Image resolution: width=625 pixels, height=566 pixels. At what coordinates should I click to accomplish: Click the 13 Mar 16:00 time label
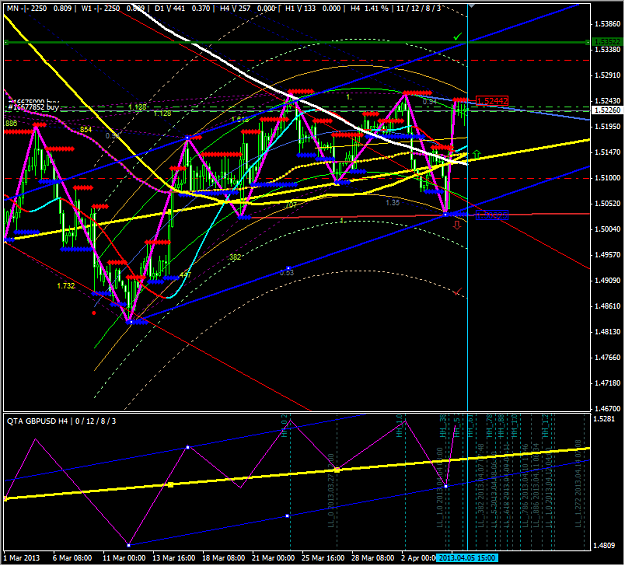pos(174,558)
